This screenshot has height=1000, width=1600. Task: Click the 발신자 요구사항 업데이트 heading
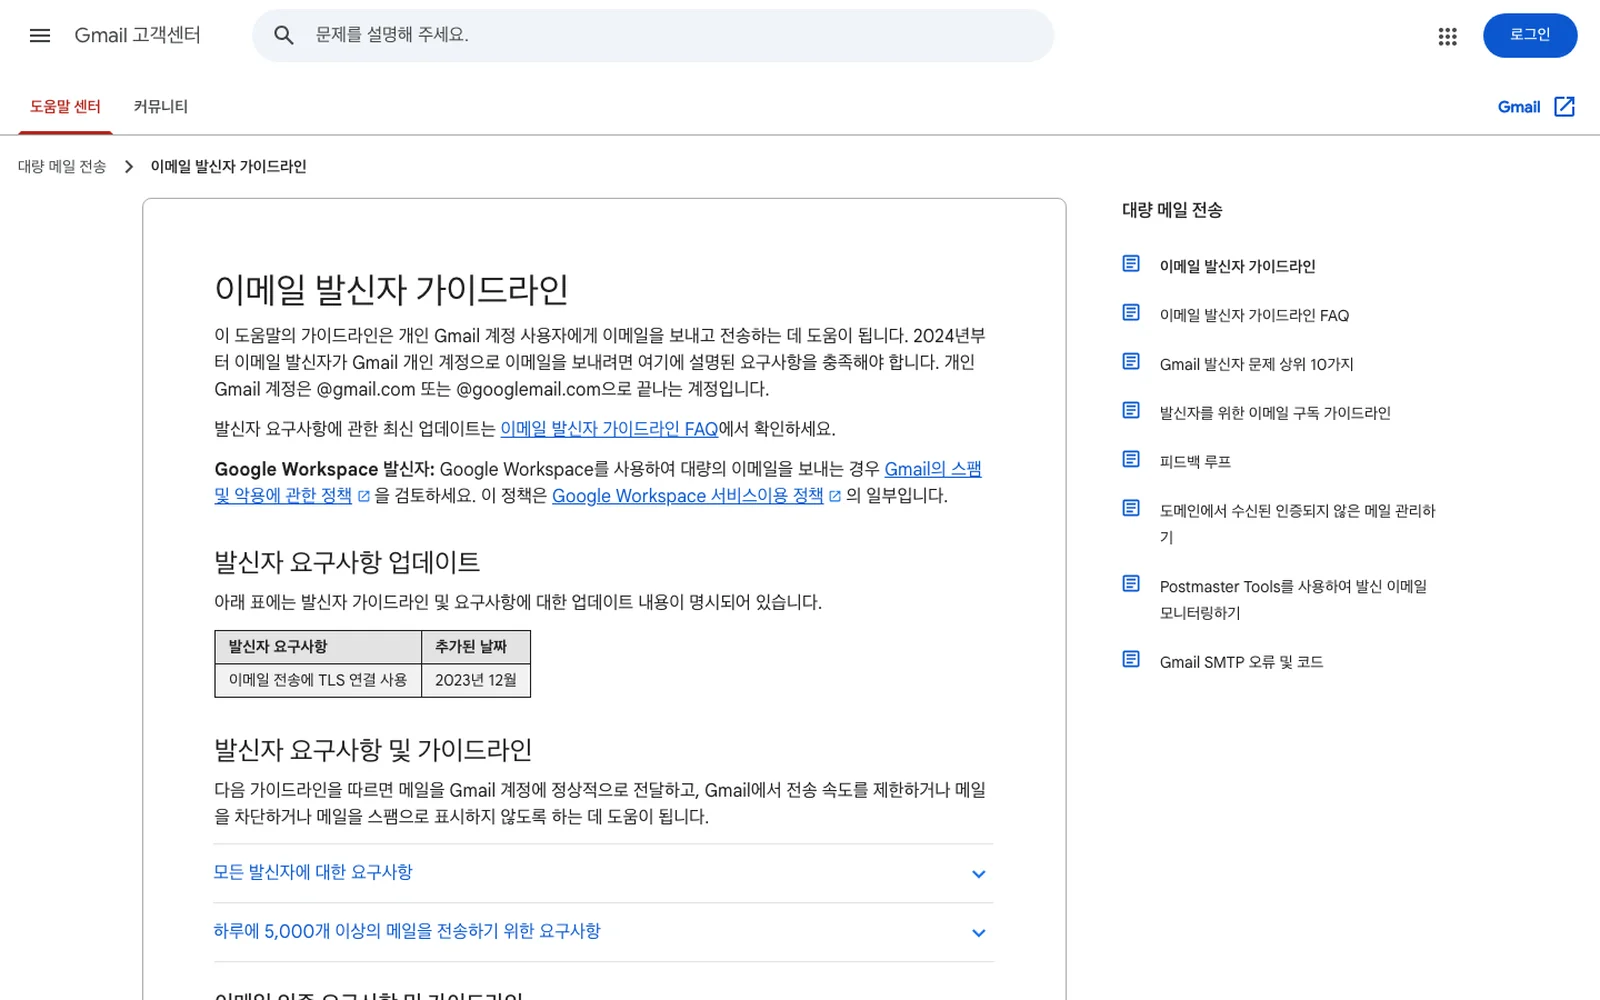pyautogui.click(x=347, y=562)
